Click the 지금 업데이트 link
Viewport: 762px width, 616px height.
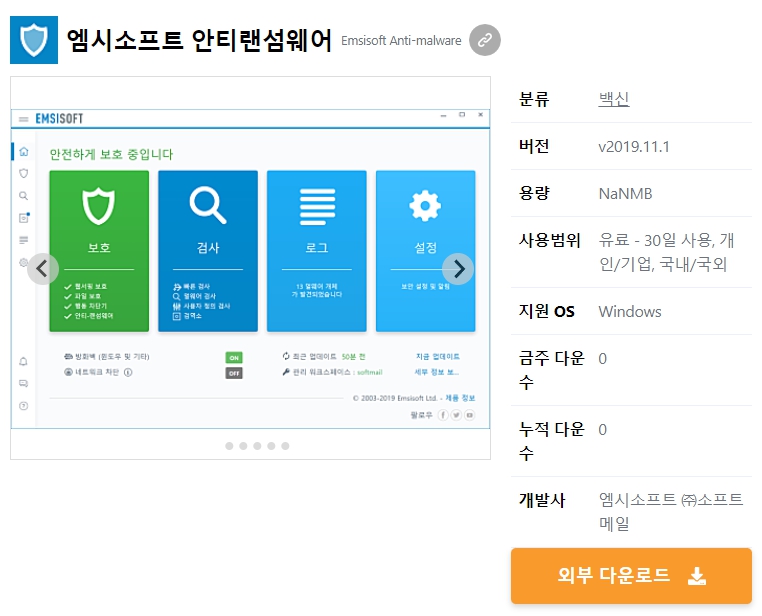pyautogui.click(x=437, y=357)
